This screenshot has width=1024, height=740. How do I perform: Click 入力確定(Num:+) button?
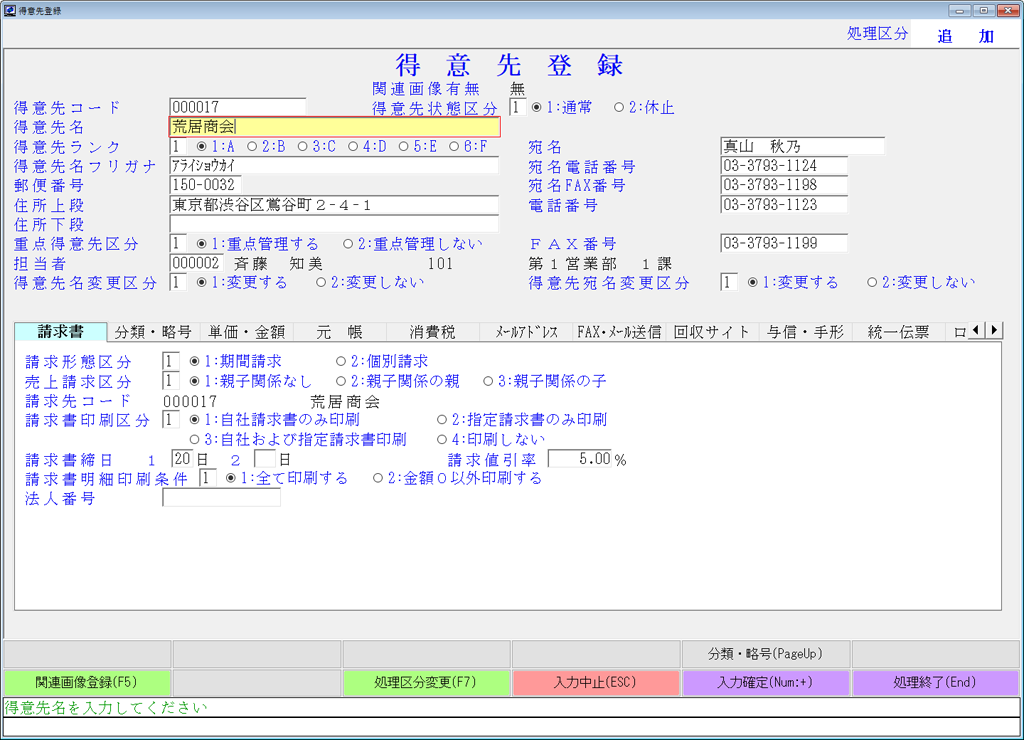tap(765, 683)
